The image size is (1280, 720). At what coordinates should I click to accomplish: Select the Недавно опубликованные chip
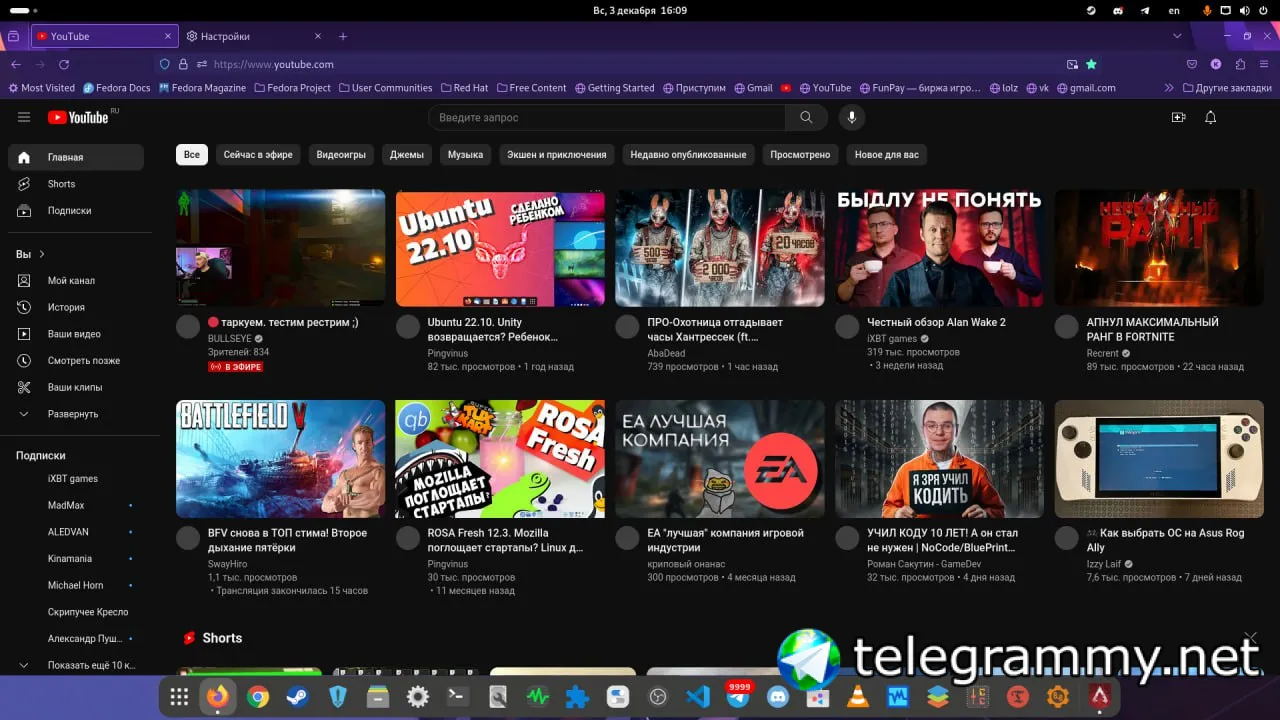[x=688, y=155]
